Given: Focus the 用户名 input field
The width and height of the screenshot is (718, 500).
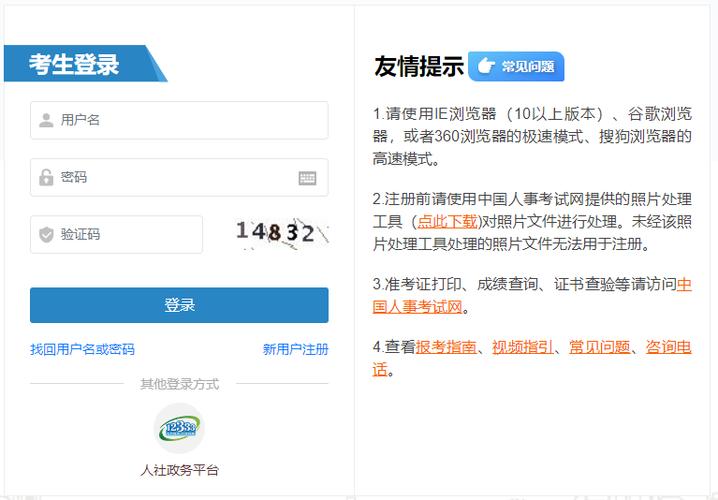Looking at the screenshot, I should (x=179, y=120).
